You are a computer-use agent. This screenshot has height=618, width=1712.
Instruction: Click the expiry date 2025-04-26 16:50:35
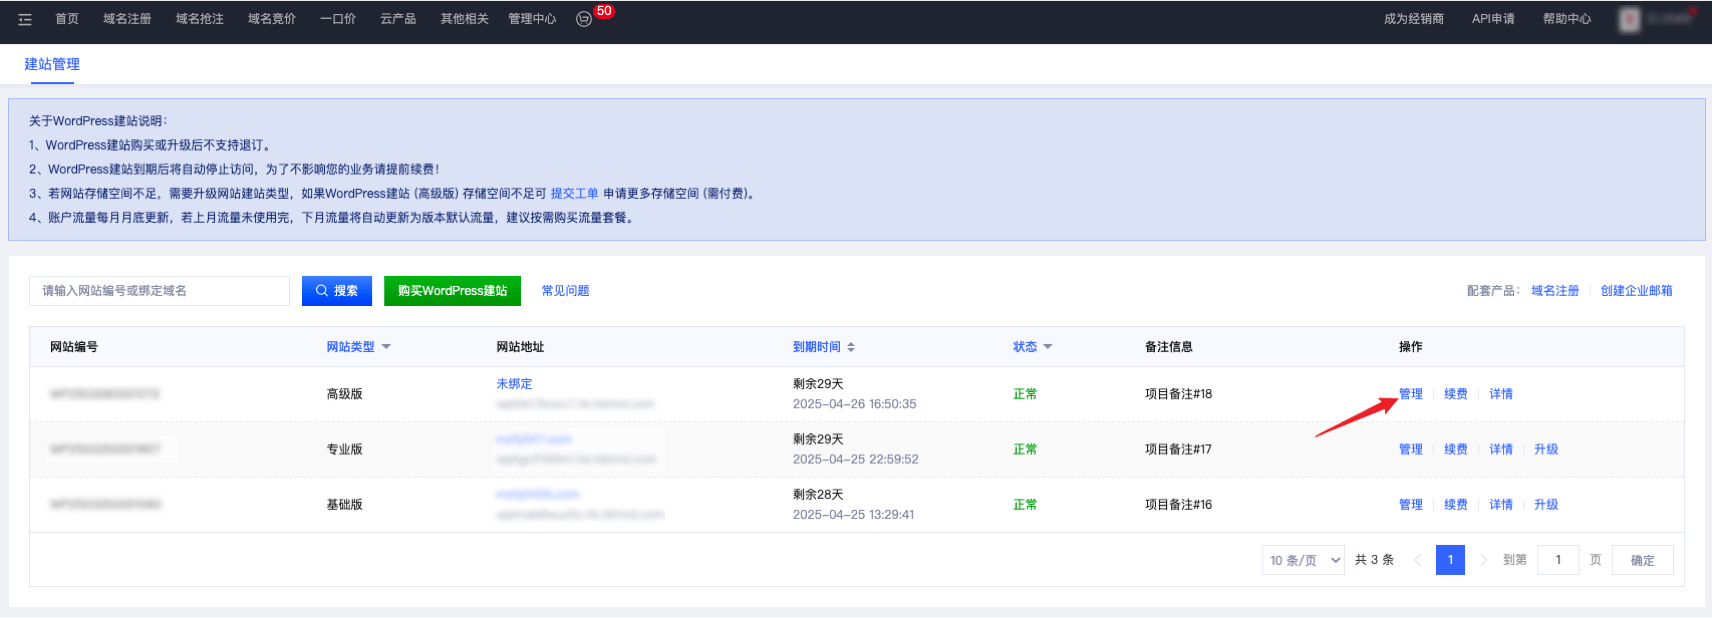(x=854, y=404)
